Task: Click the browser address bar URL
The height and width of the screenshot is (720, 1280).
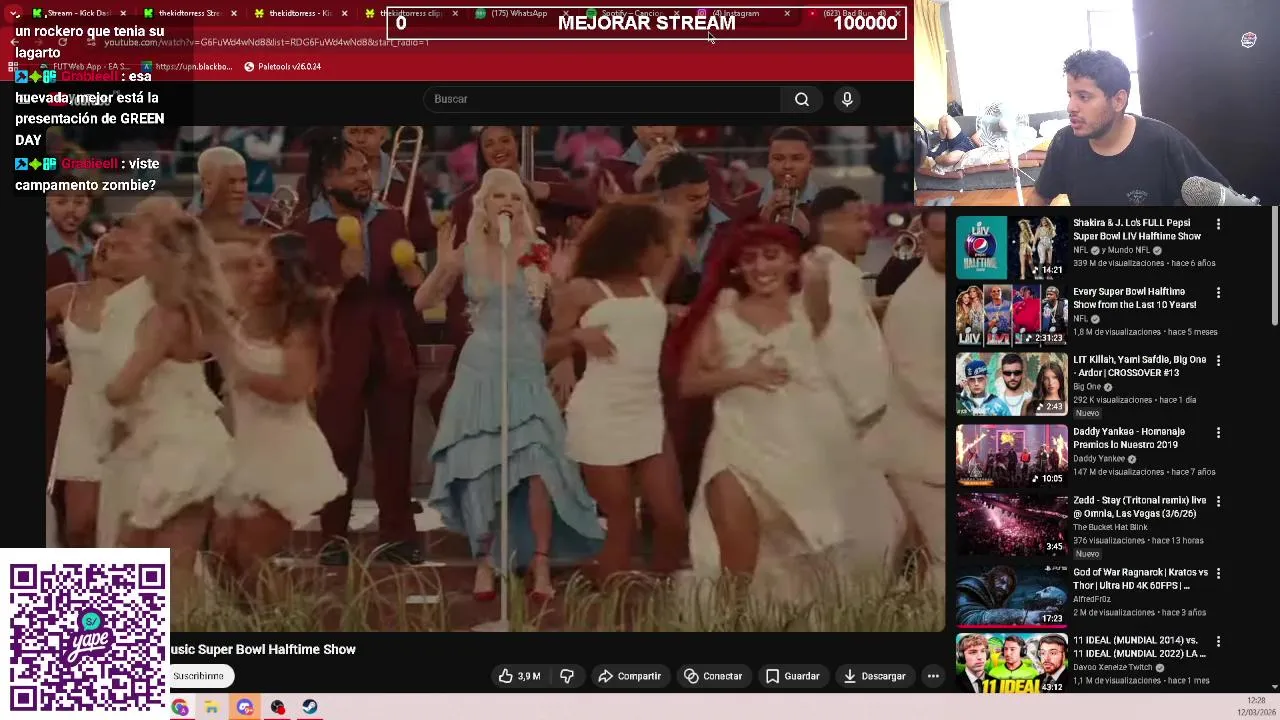Action: pyautogui.click(x=266, y=43)
